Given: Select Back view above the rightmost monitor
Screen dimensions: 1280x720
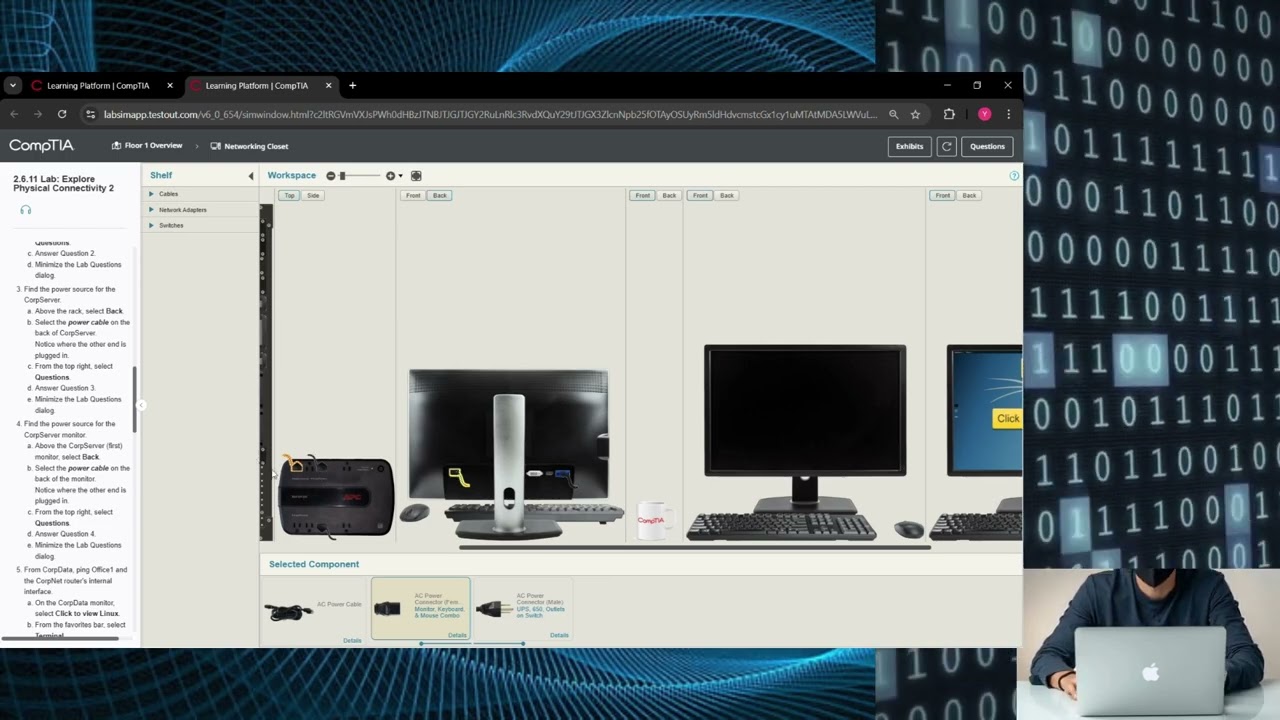Looking at the screenshot, I should (x=969, y=195).
